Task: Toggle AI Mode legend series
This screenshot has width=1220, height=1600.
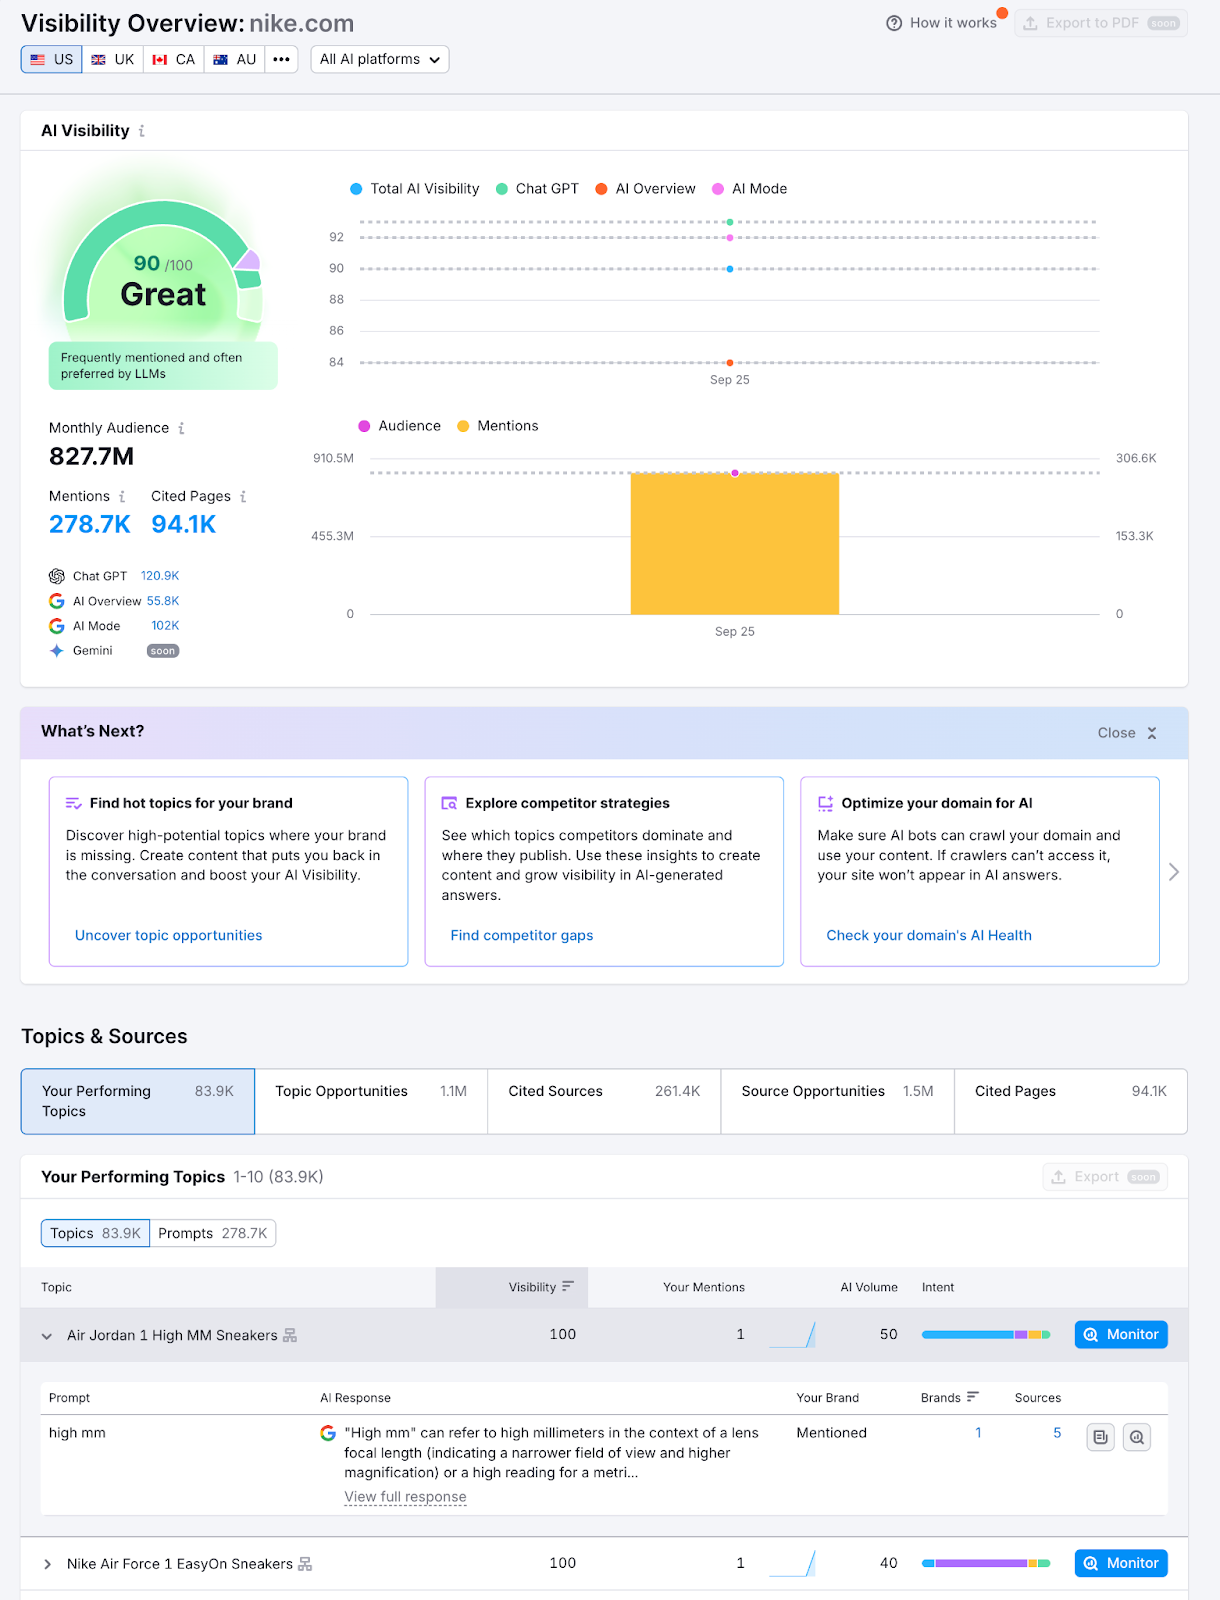Action: pos(750,189)
